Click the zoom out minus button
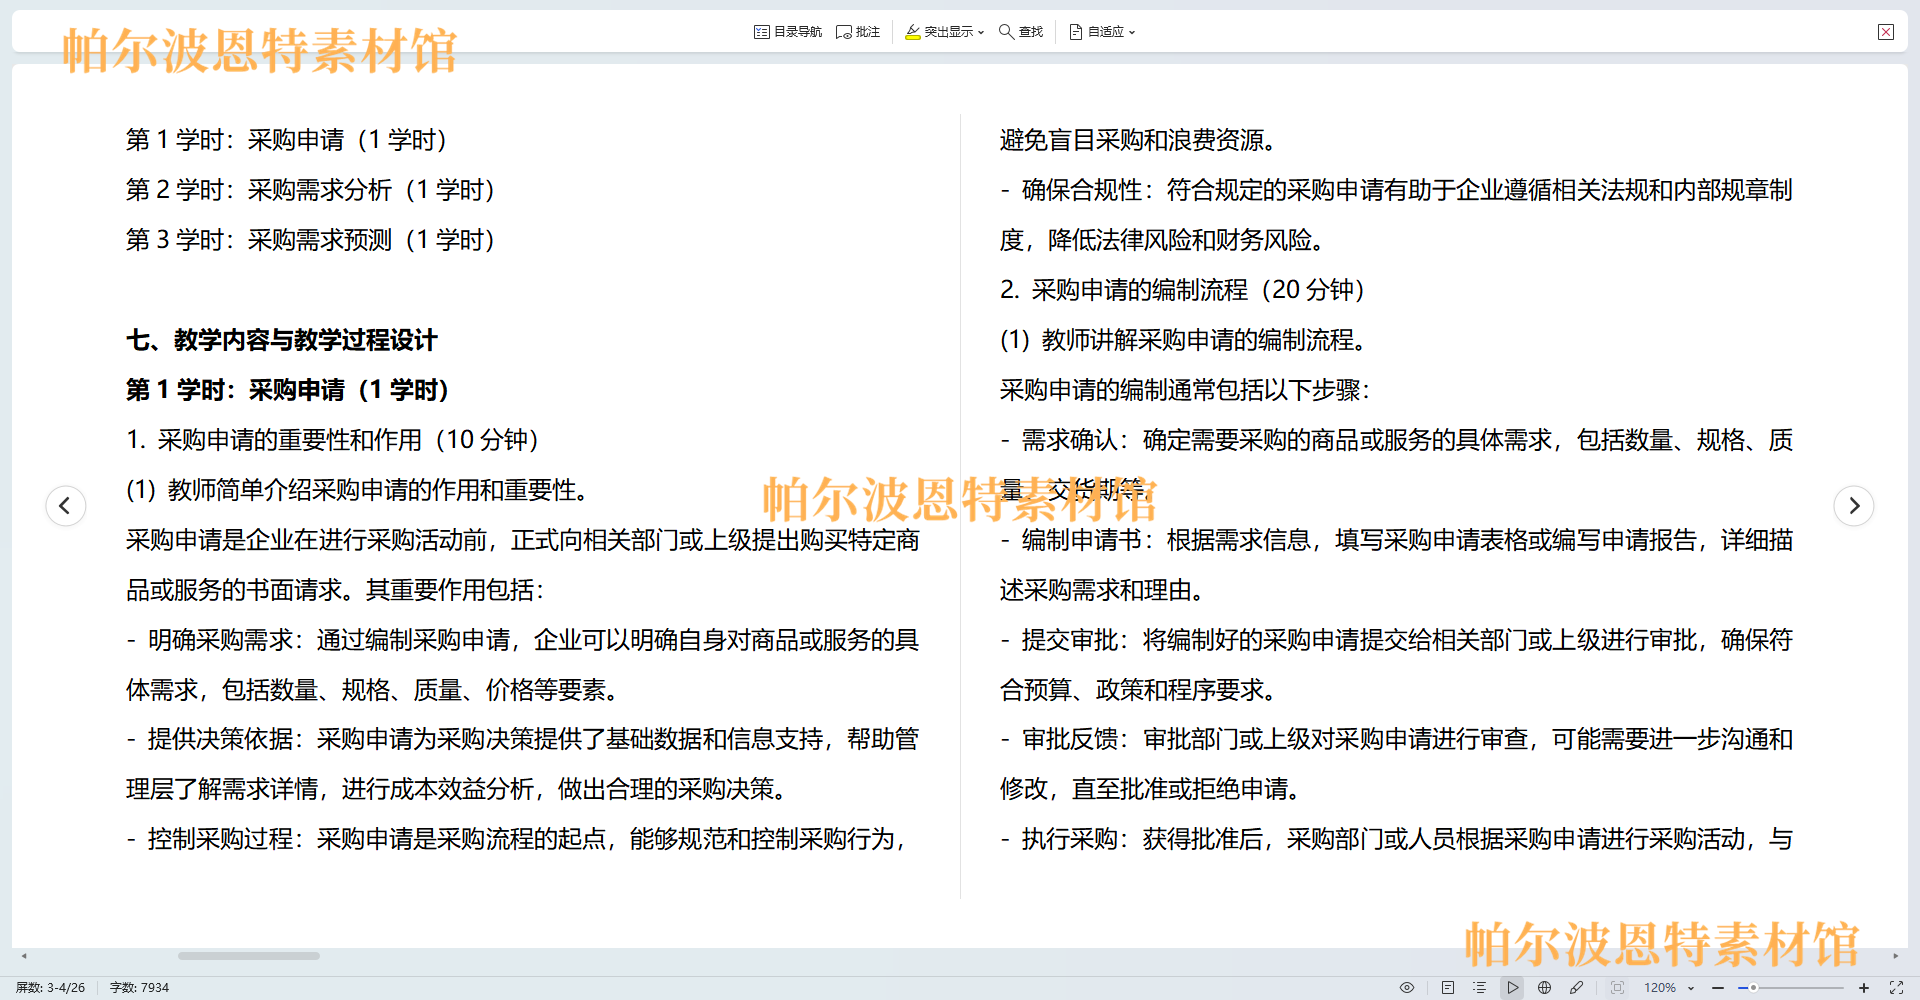1920x1000 pixels. [x=1718, y=988]
